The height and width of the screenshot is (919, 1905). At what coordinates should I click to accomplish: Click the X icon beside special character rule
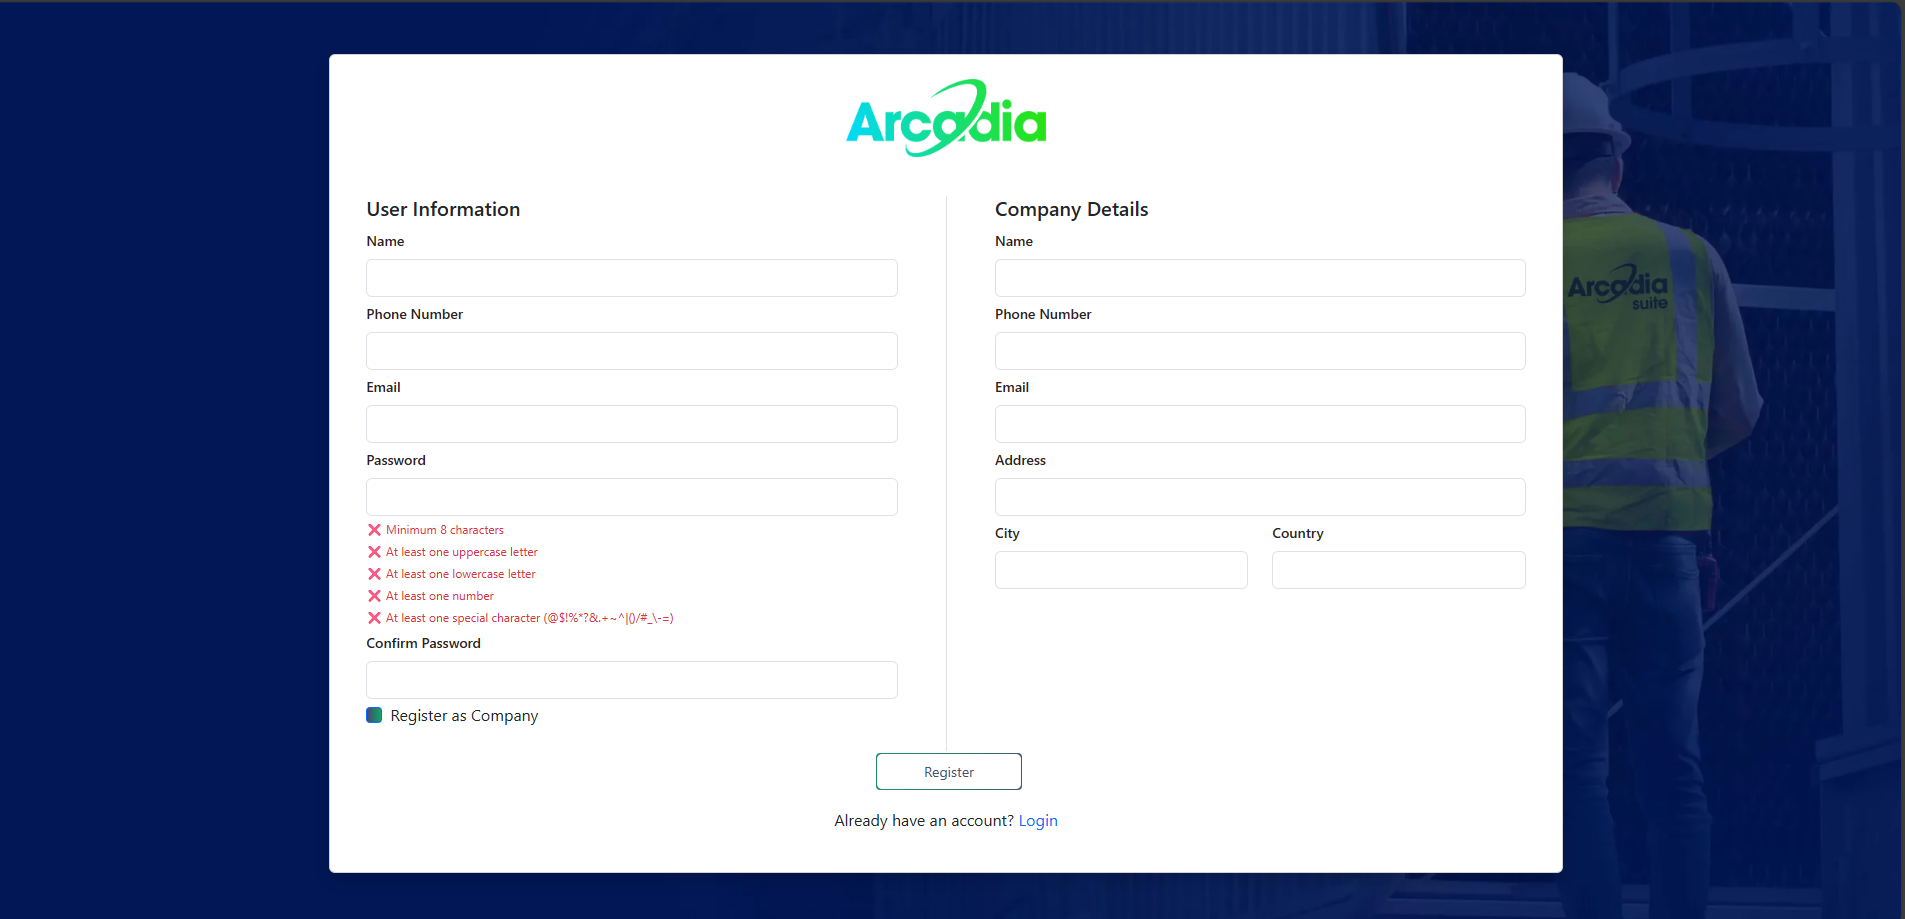pyautogui.click(x=374, y=618)
